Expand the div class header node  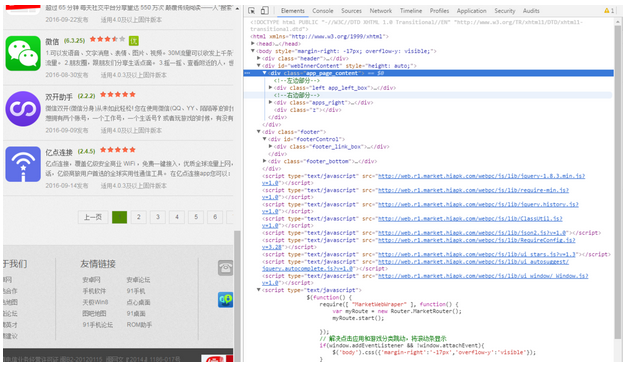coord(259,58)
